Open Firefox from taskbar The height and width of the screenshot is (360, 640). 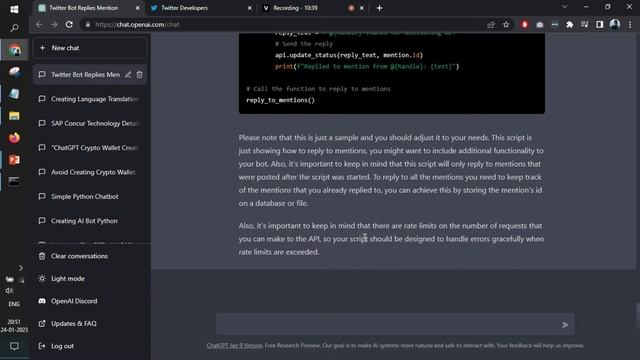[14, 138]
